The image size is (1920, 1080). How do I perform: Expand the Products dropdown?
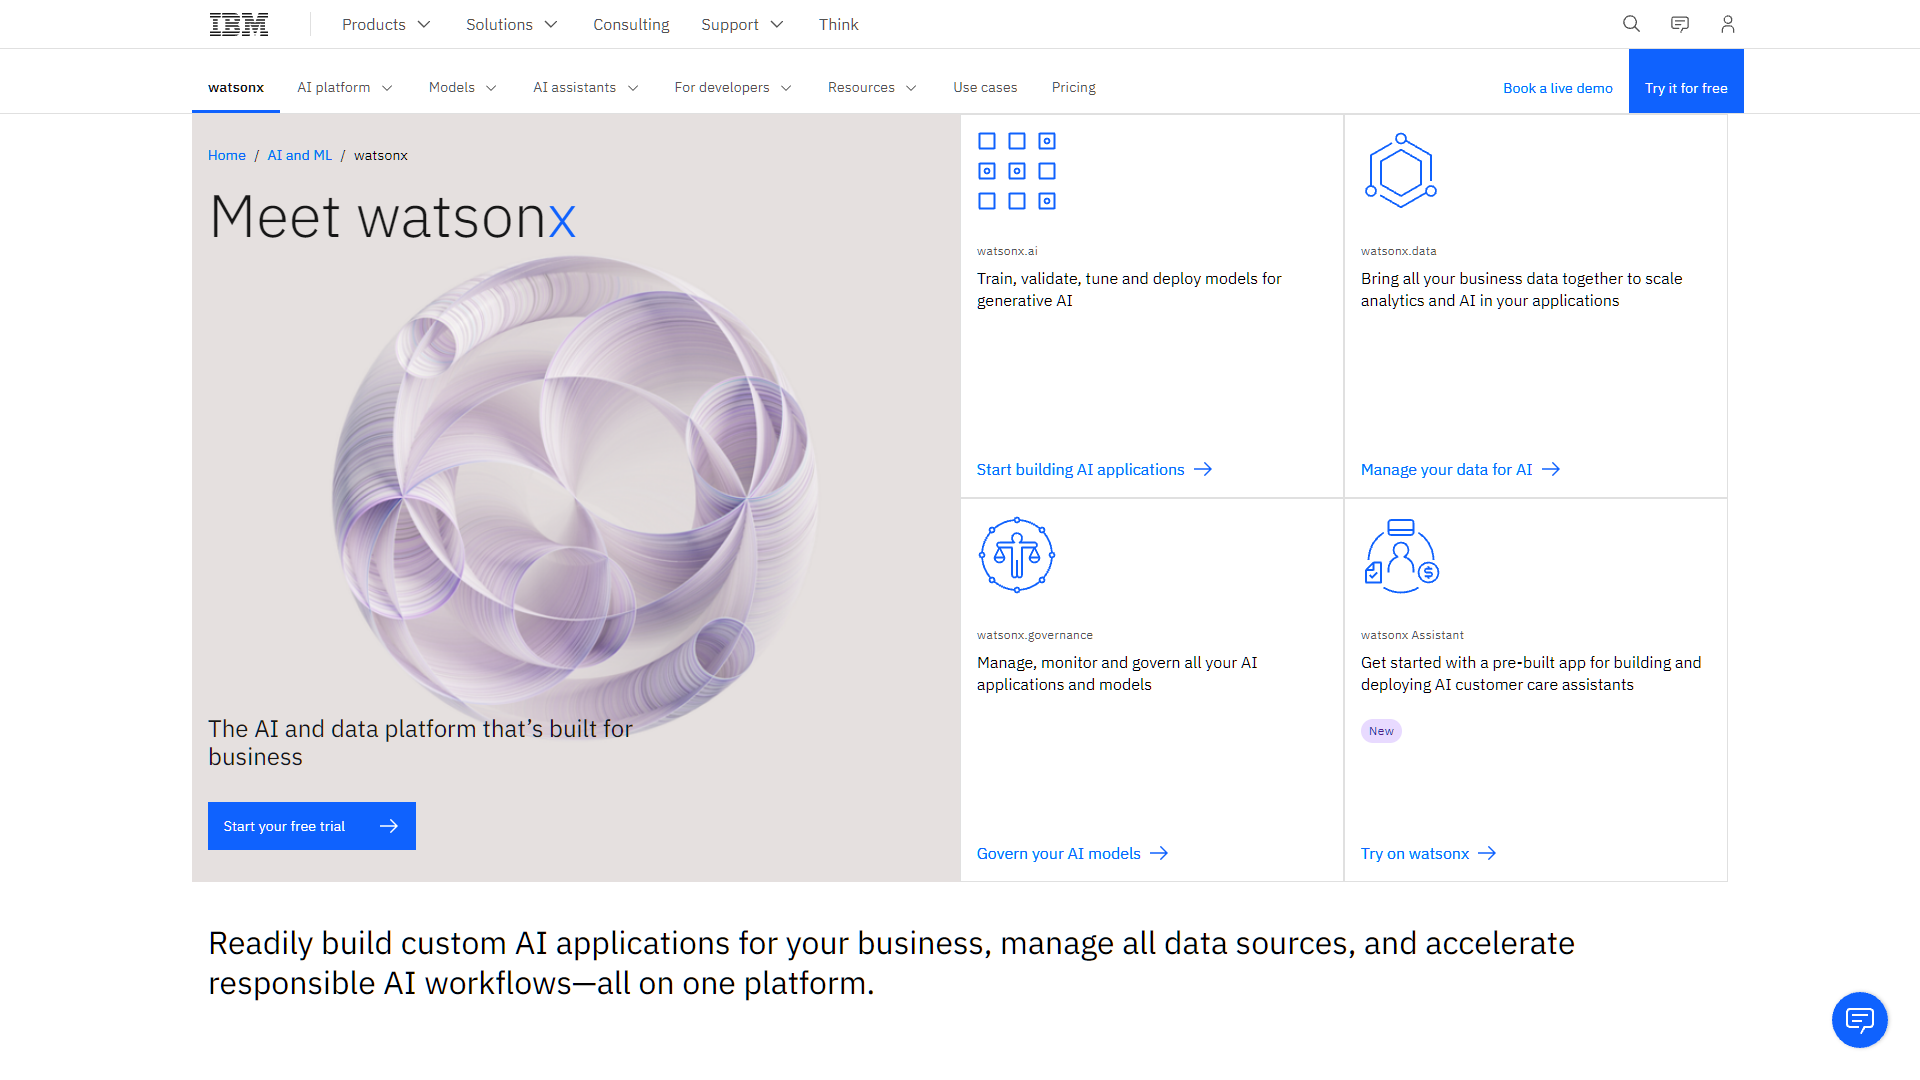(x=386, y=24)
